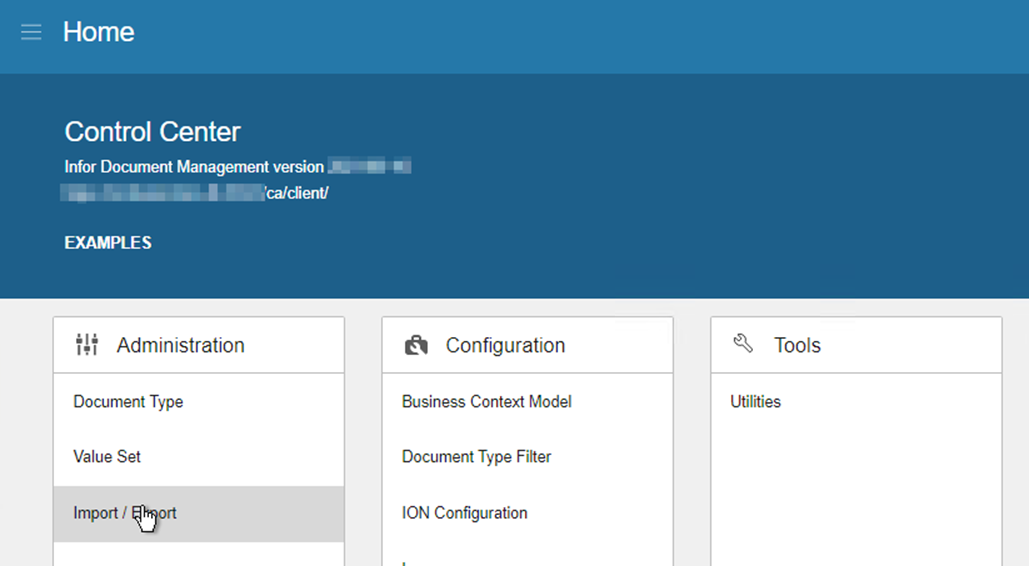Click the EXAMPLES label in banner
Image resolution: width=1029 pixels, height=566 pixels.
(x=108, y=243)
